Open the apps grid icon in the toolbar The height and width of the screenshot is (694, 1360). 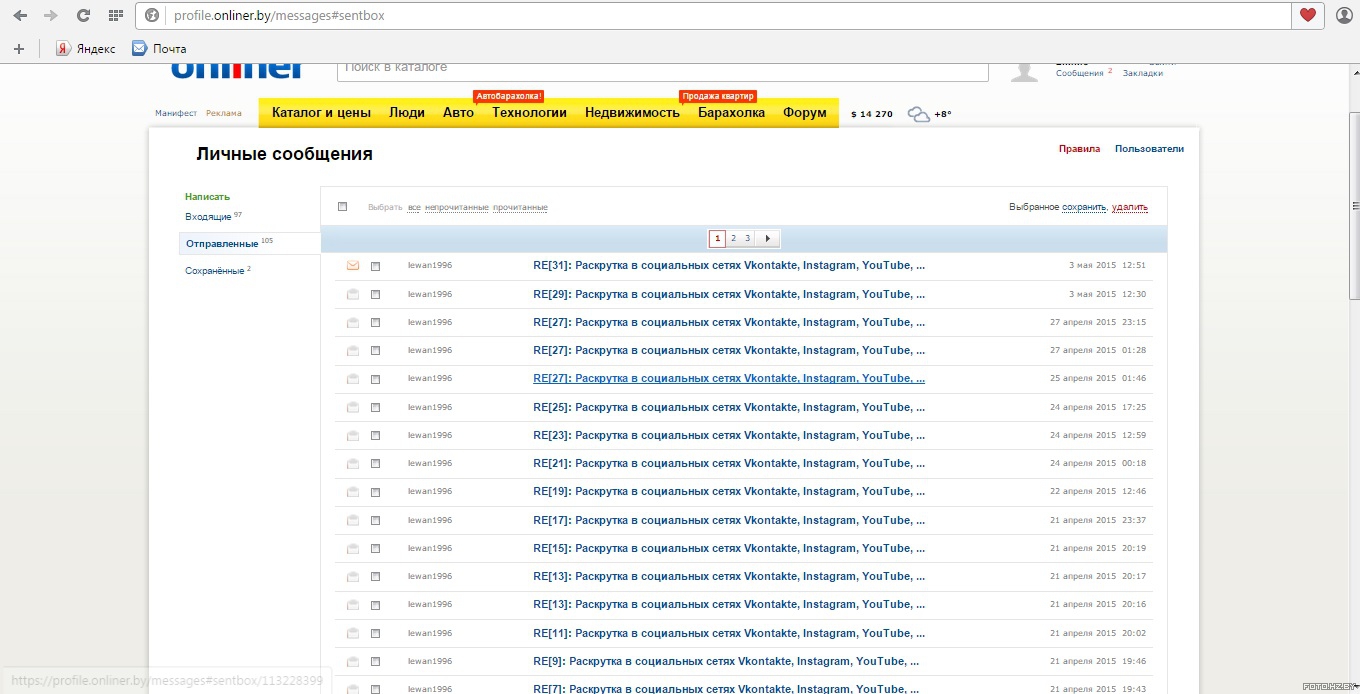(116, 16)
